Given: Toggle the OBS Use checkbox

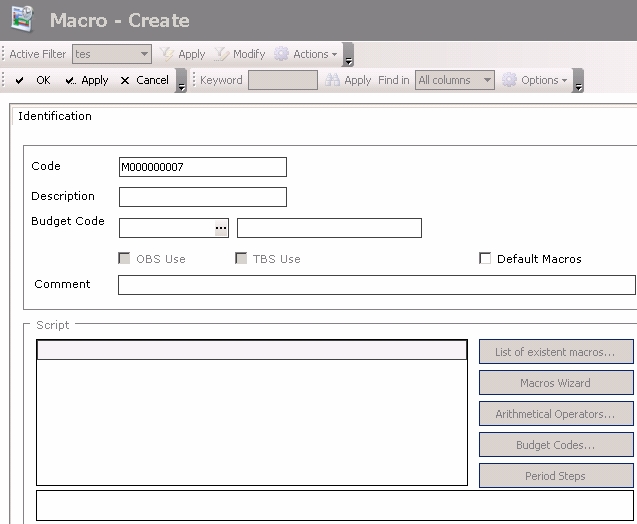Looking at the screenshot, I should (125, 259).
